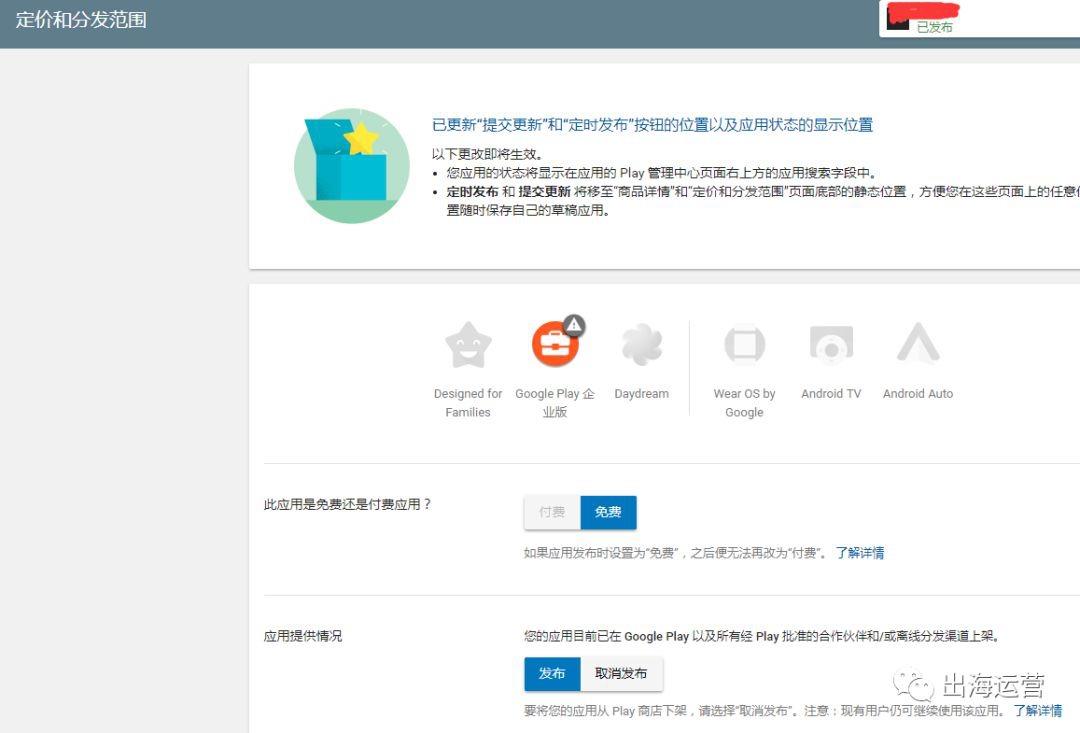Click the blue announcement heading about button positions
This screenshot has width=1080, height=733.
tap(652, 125)
